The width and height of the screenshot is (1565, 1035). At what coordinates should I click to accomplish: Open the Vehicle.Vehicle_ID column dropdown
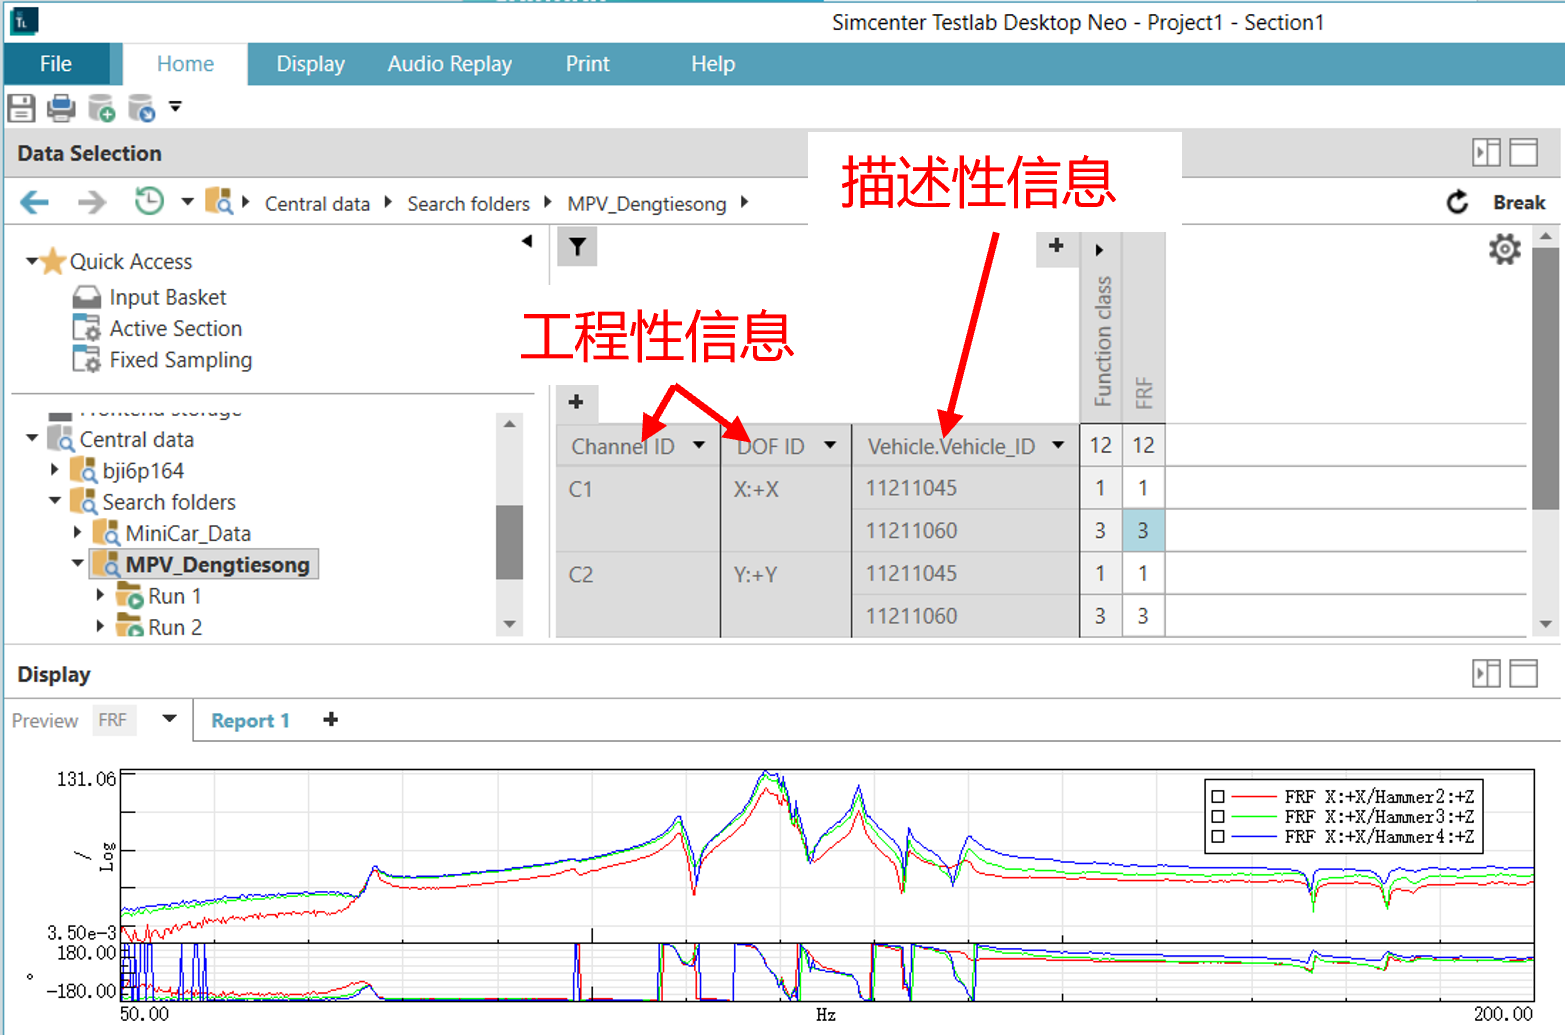tap(1058, 446)
